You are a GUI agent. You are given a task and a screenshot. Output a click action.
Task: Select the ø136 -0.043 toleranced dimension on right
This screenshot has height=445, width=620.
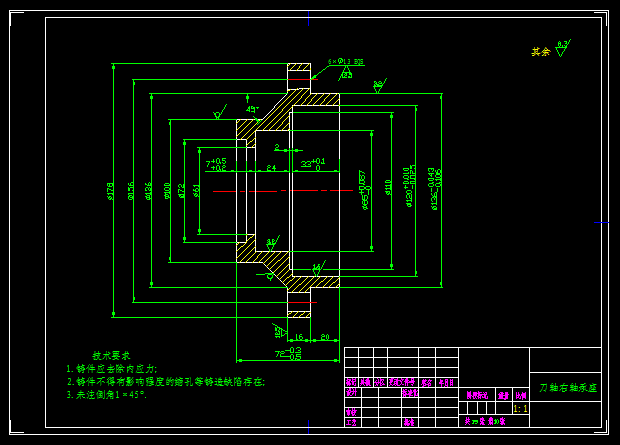[x=434, y=189]
